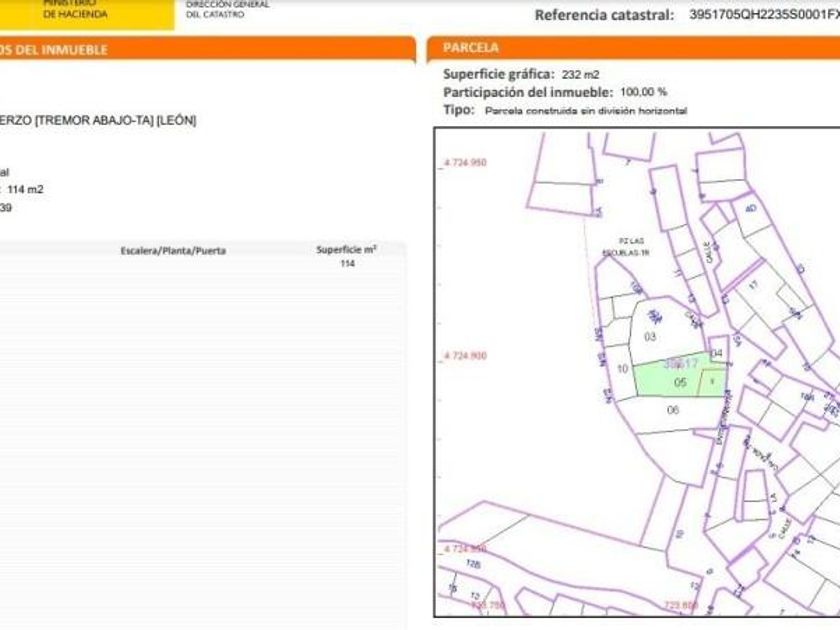The image size is (840, 630).
Task: Click the Tipo parcela construida description text
Action: click(x=586, y=111)
